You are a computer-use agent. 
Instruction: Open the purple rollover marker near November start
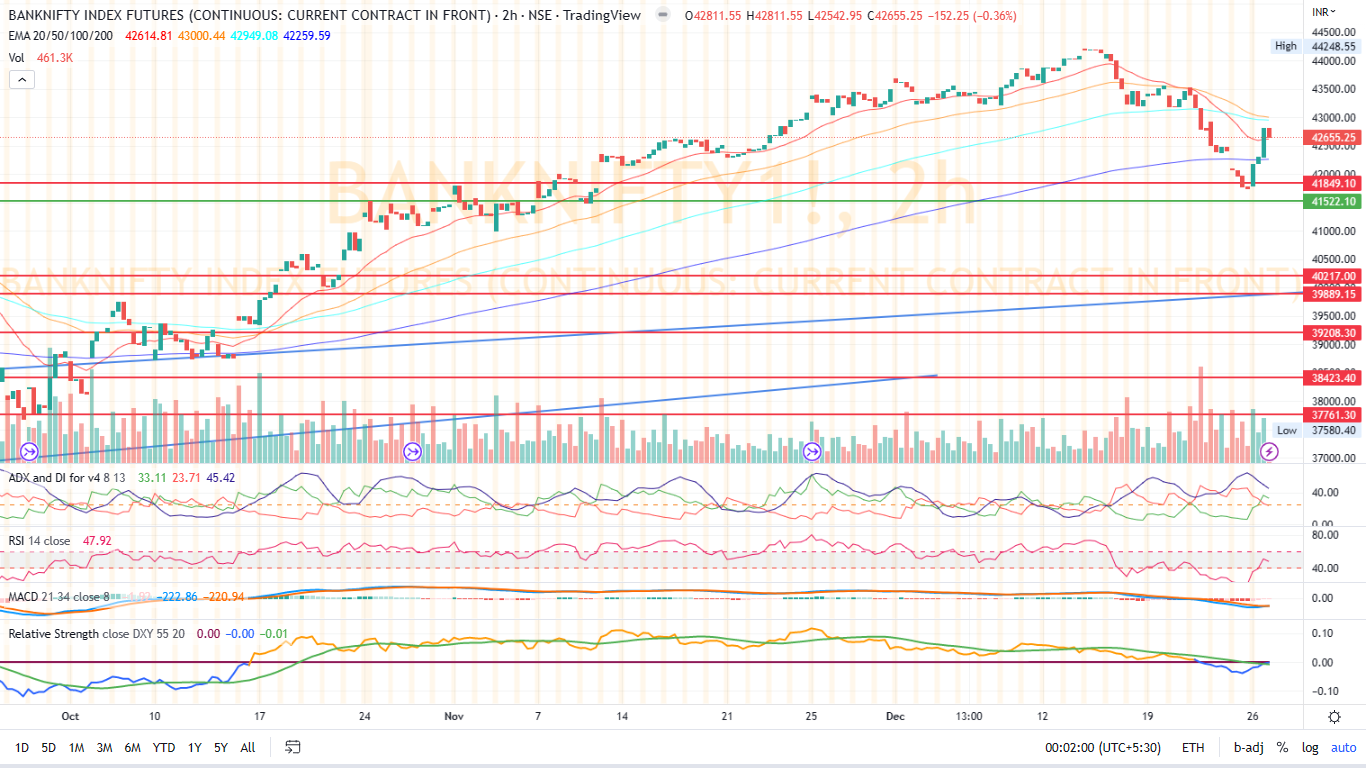click(412, 452)
